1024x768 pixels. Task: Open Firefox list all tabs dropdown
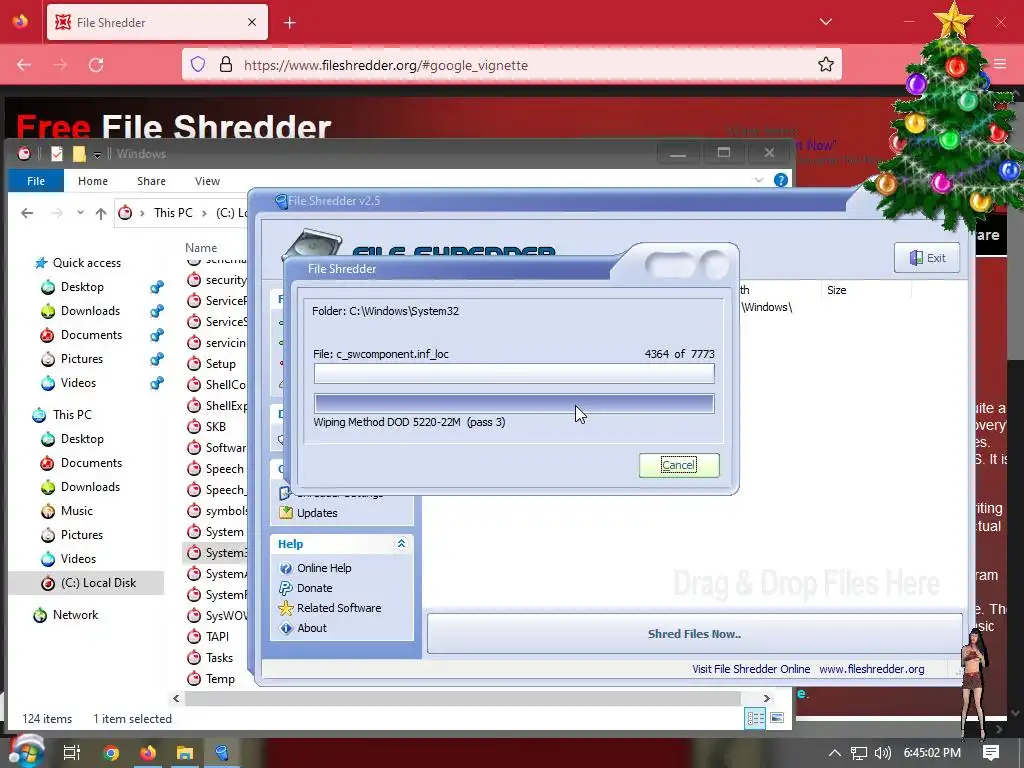click(x=825, y=22)
